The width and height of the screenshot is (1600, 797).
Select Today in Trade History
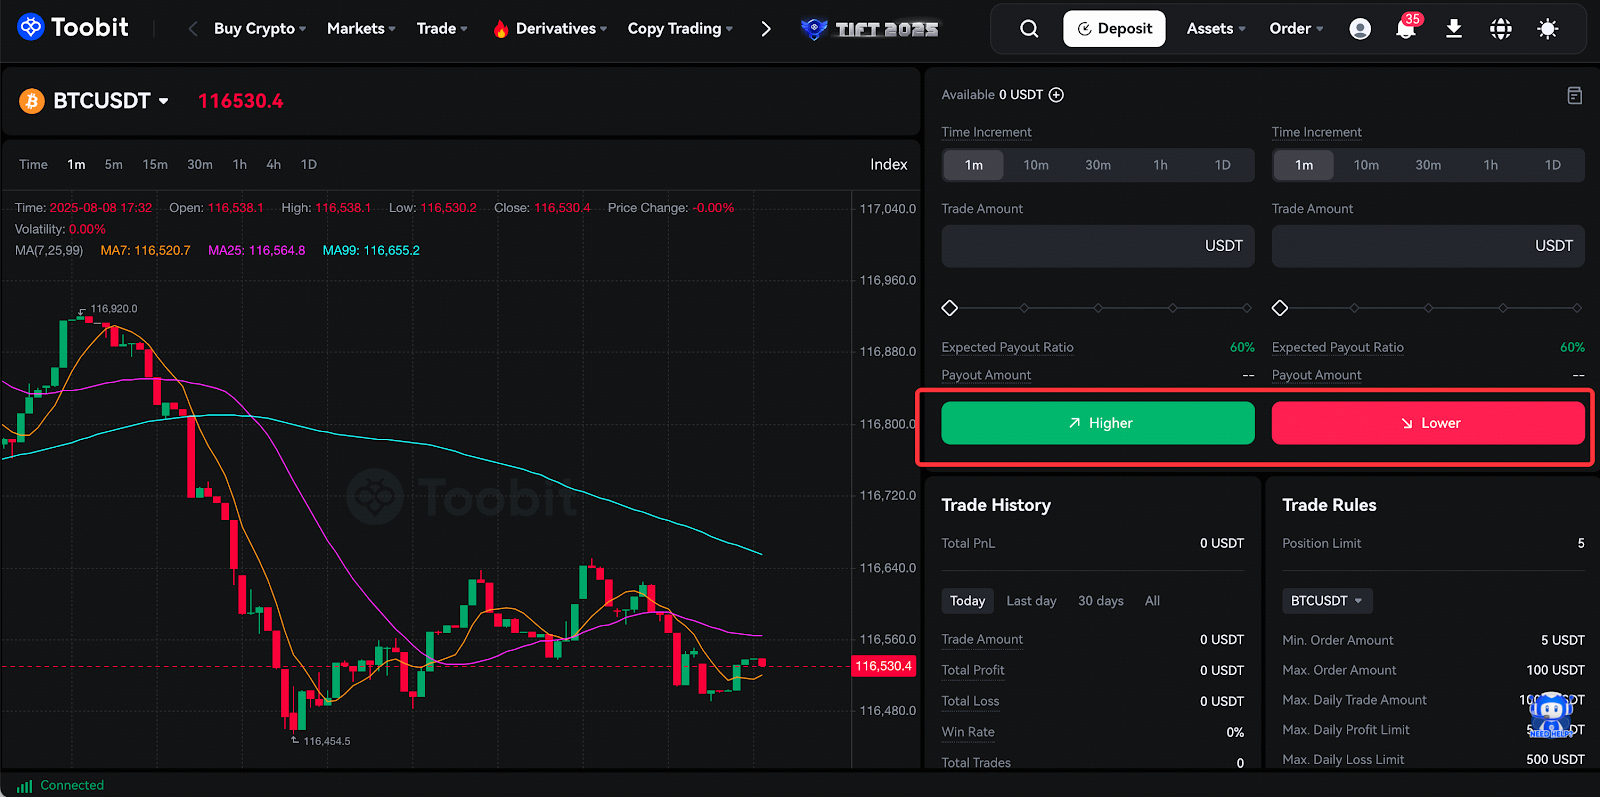[968, 601]
